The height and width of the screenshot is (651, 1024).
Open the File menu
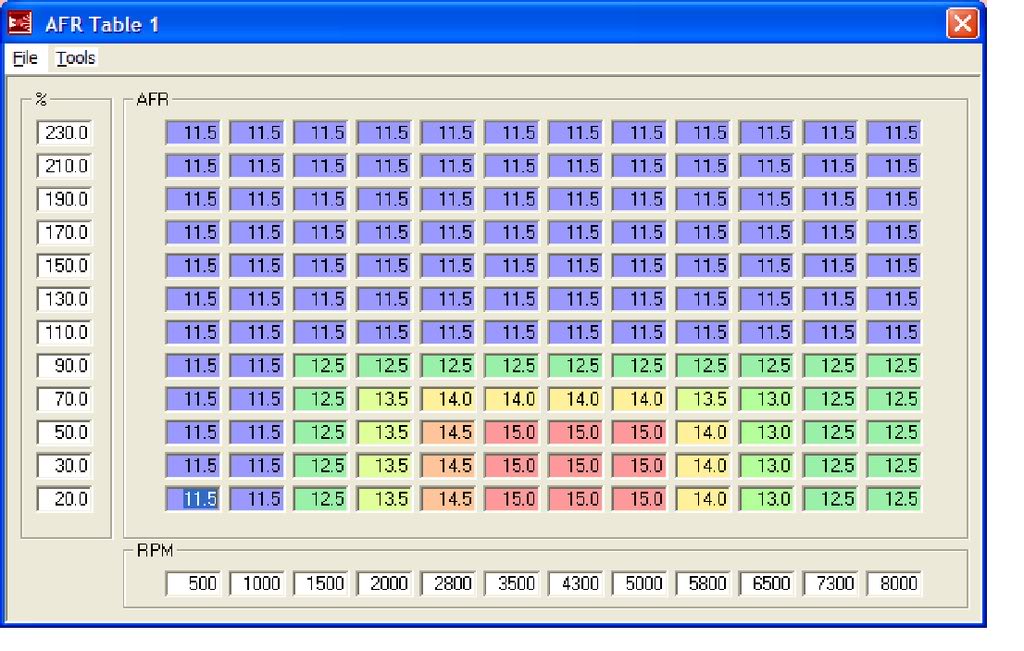coord(25,58)
